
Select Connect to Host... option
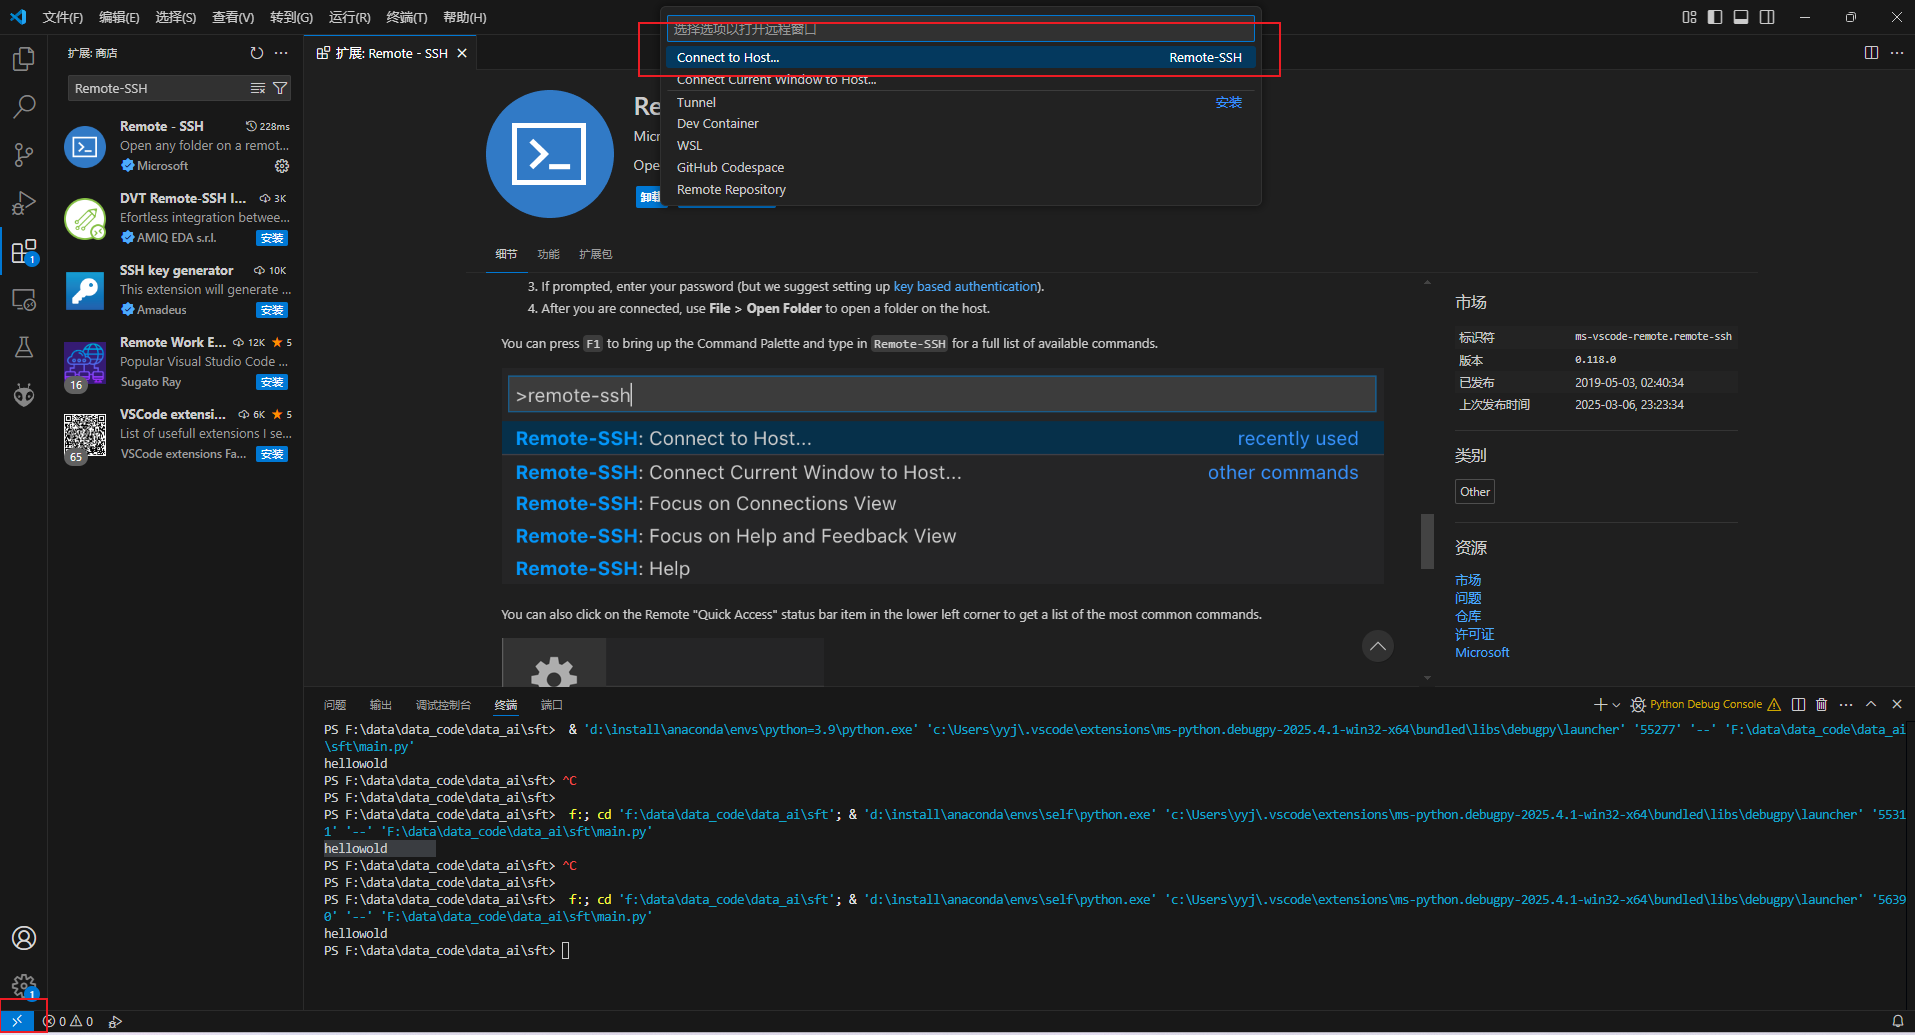click(x=959, y=57)
